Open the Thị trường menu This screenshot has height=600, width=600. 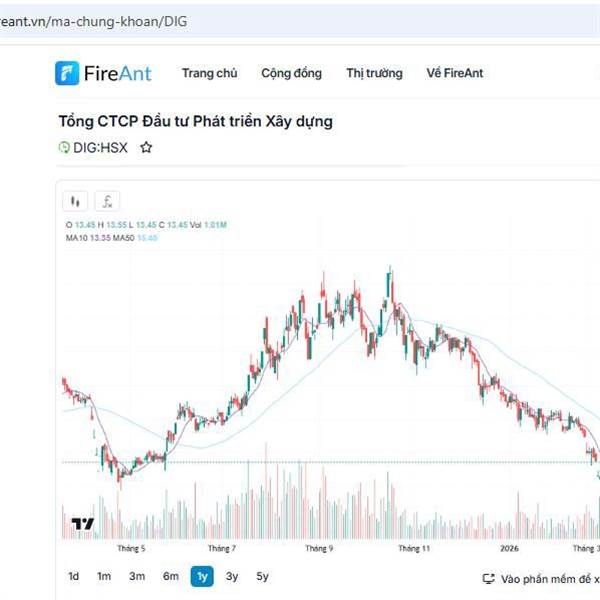click(x=374, y=73)
